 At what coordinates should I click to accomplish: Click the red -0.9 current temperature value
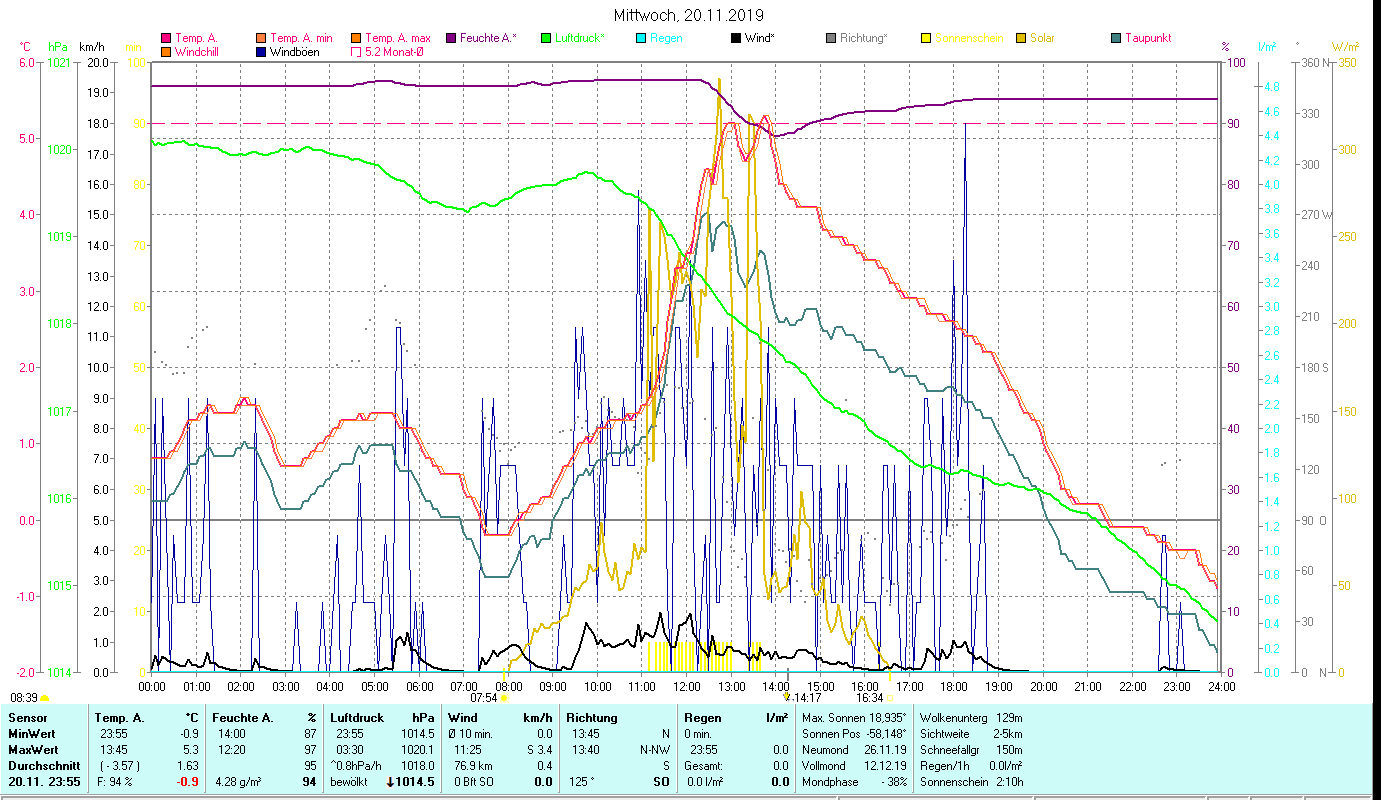pyautogui.click(x=187, y=781)
